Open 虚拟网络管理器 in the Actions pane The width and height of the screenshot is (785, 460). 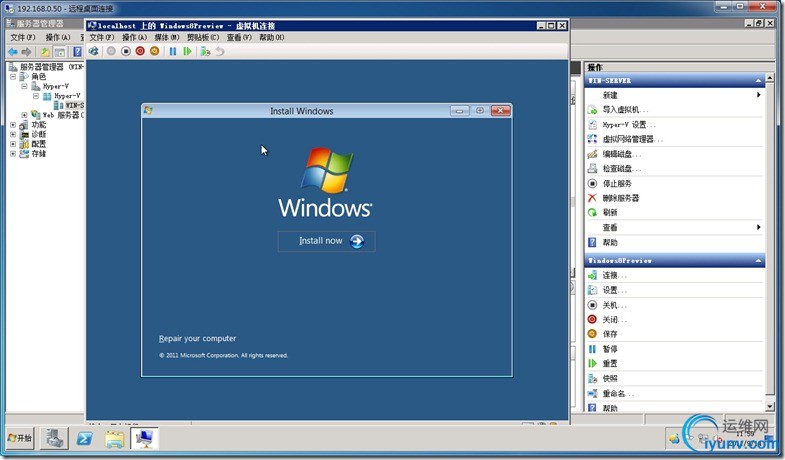point(632,139)
